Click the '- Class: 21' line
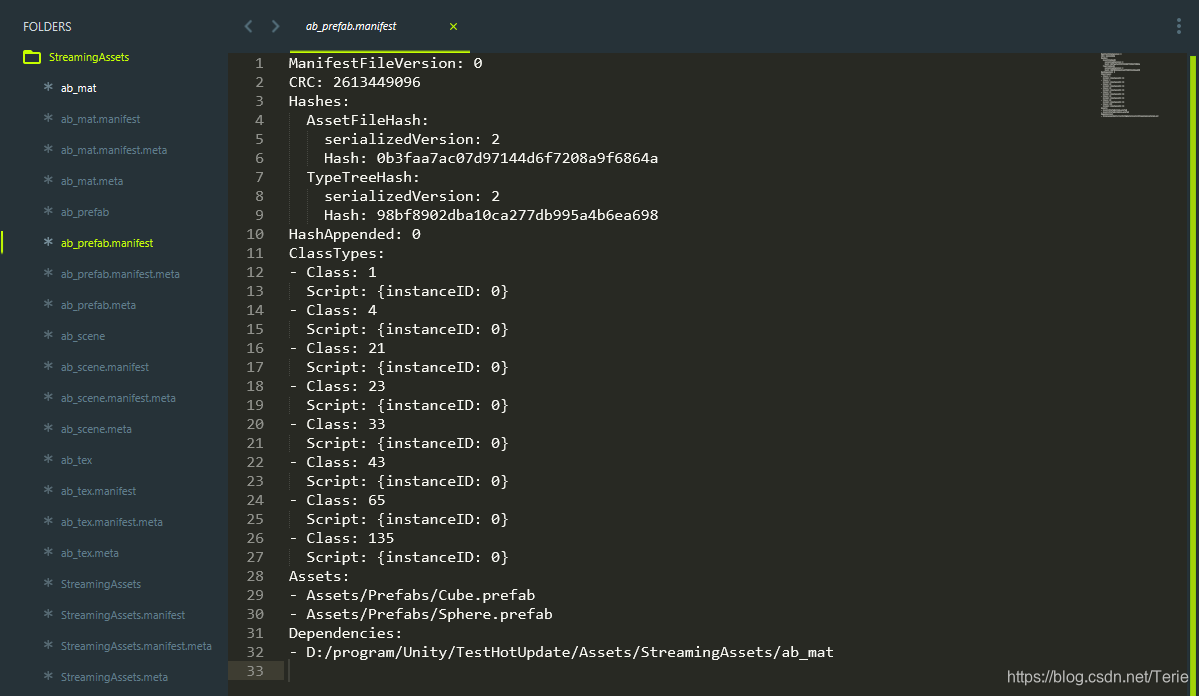Image resolution: width=1199 pixels, height=696 pixels. coord(336,348)
